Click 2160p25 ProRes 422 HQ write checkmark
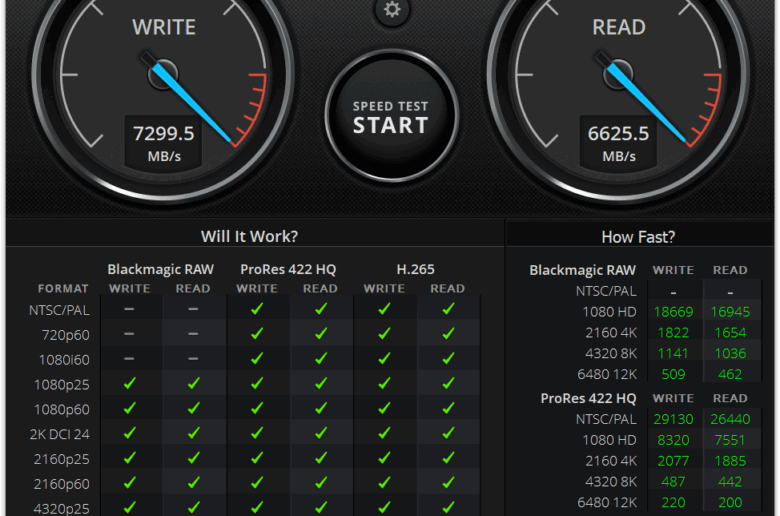The width and height of the screenshot is (780, 516). [257, 458]
